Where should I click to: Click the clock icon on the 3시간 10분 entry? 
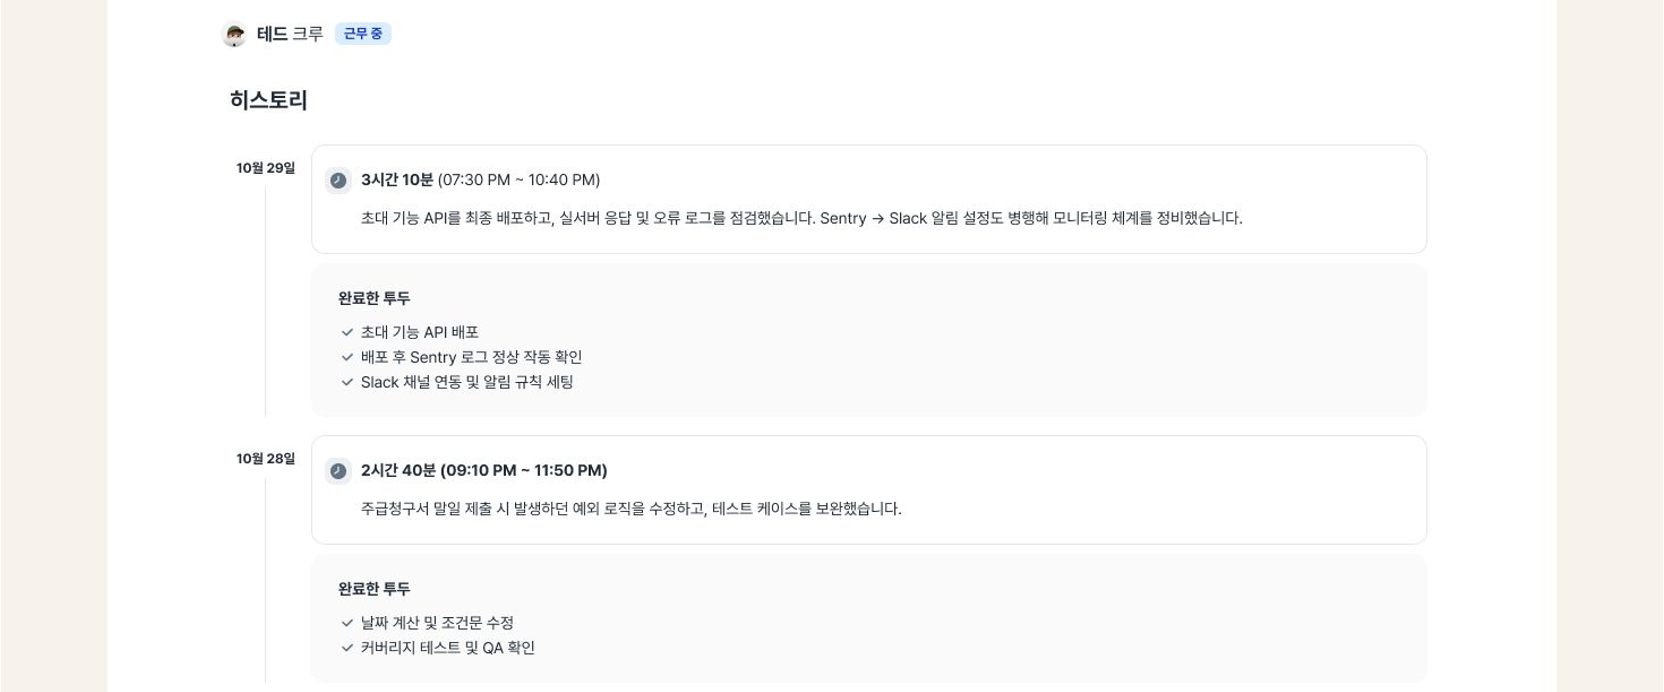click(x=338, y=179)
